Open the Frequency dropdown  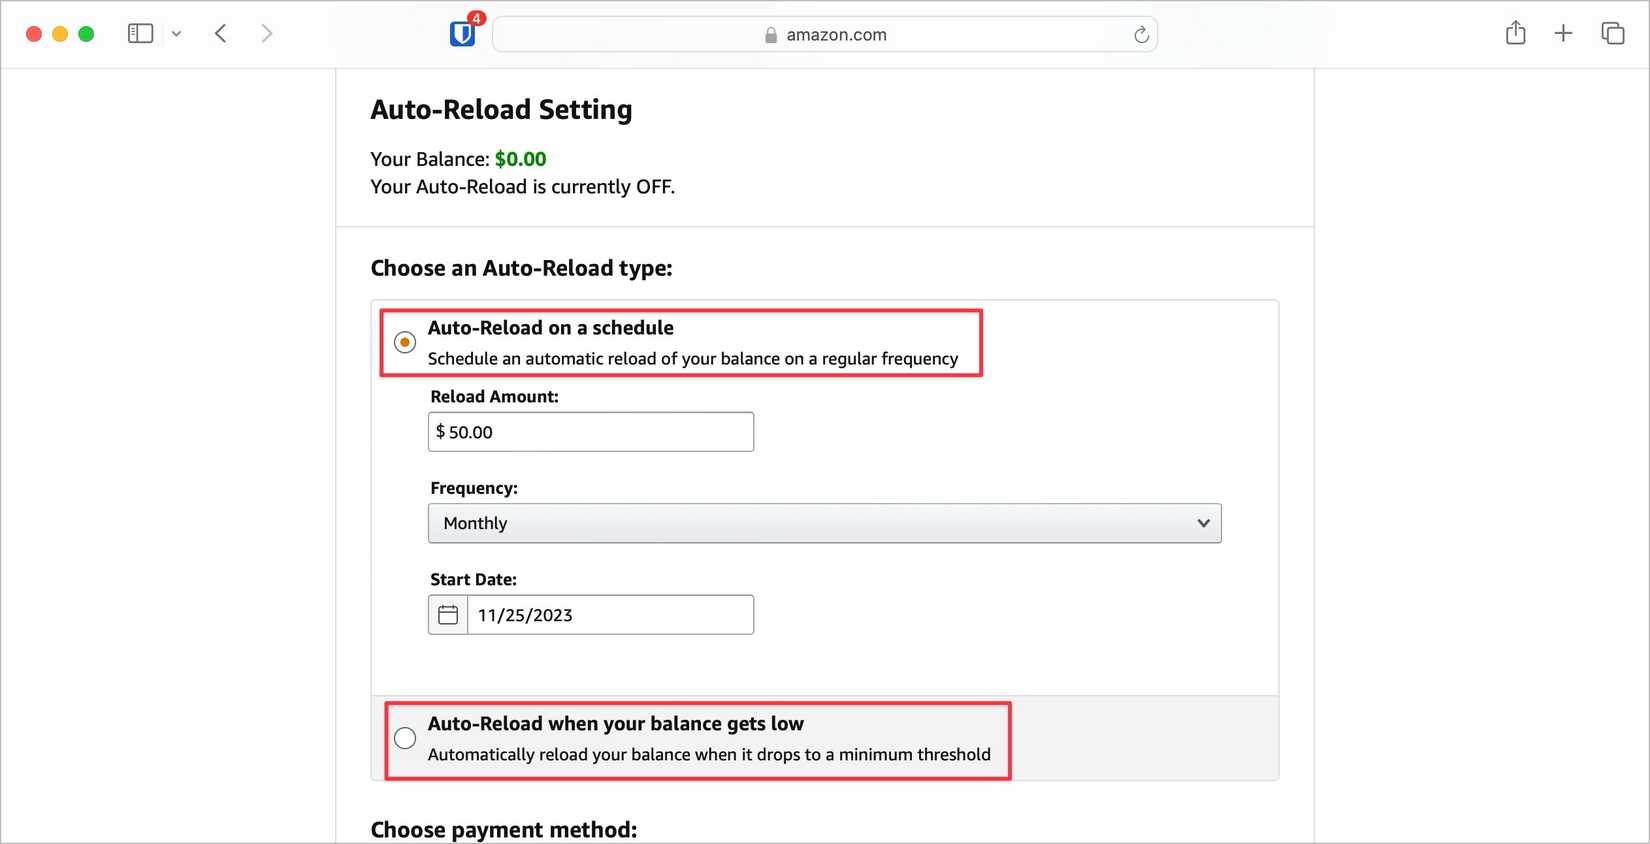825,523
